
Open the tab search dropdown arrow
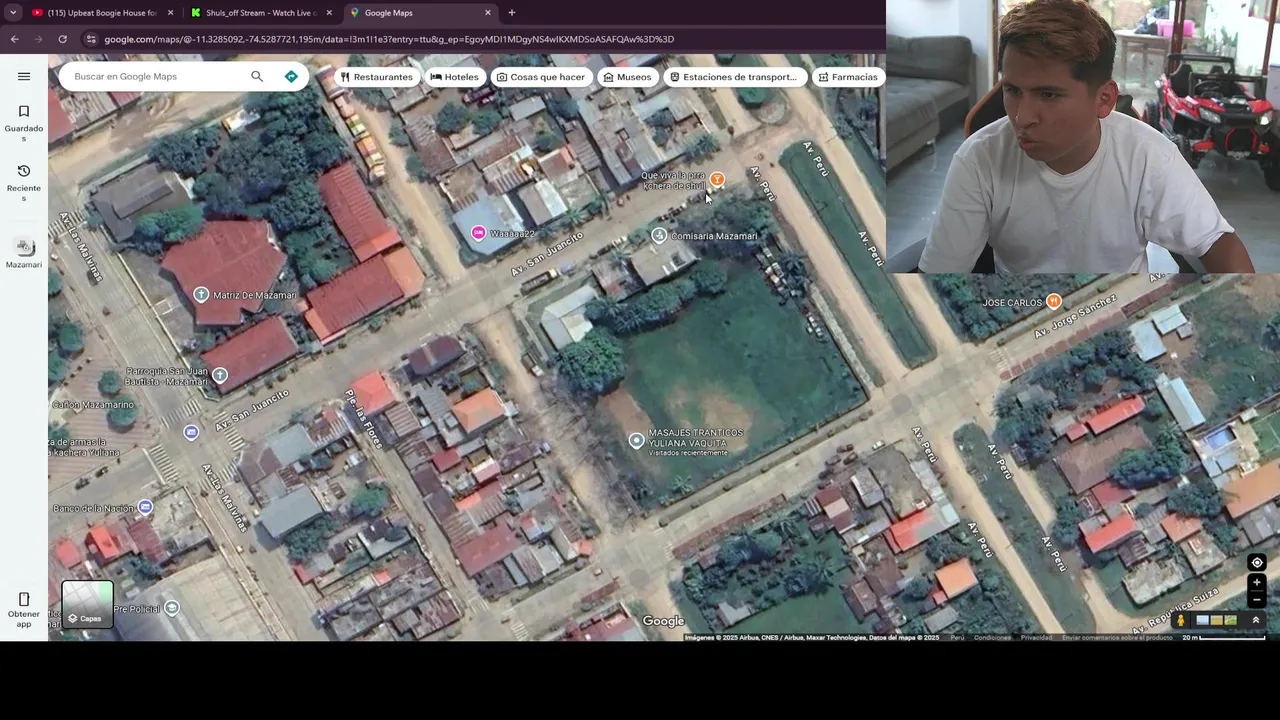coord(13,13)
